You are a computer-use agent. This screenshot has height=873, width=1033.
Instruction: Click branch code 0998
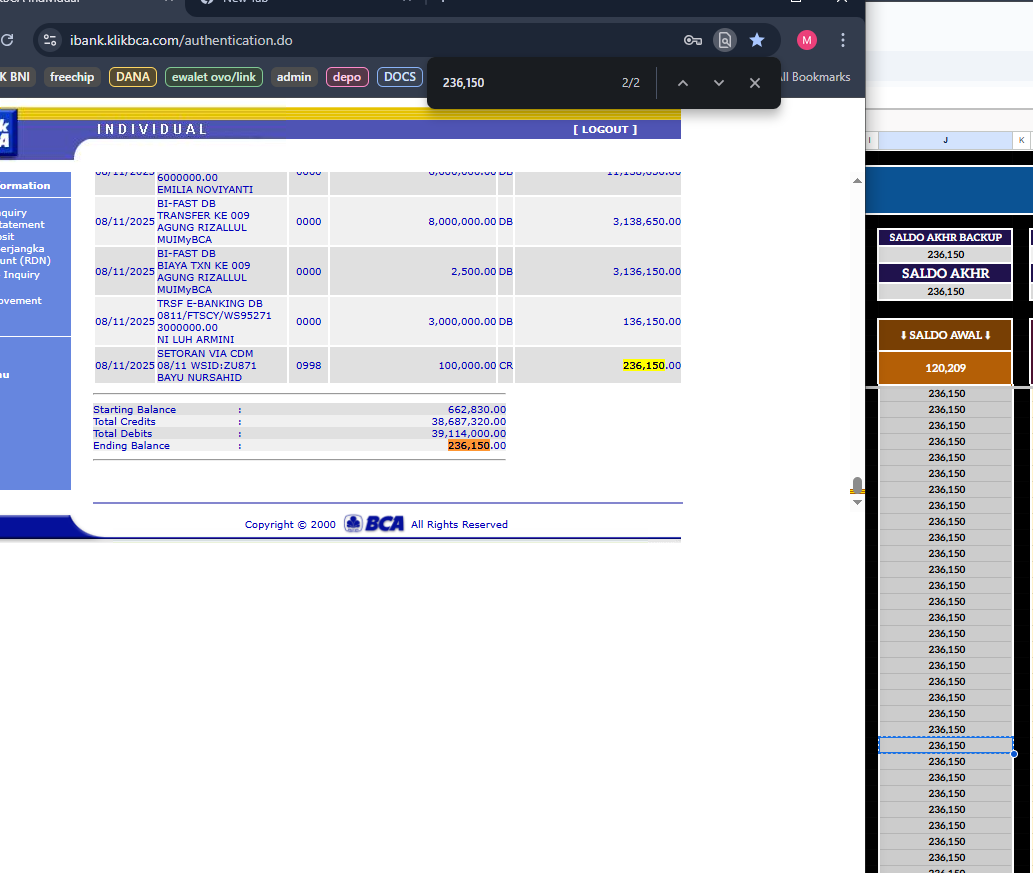[x=308, y=365]
